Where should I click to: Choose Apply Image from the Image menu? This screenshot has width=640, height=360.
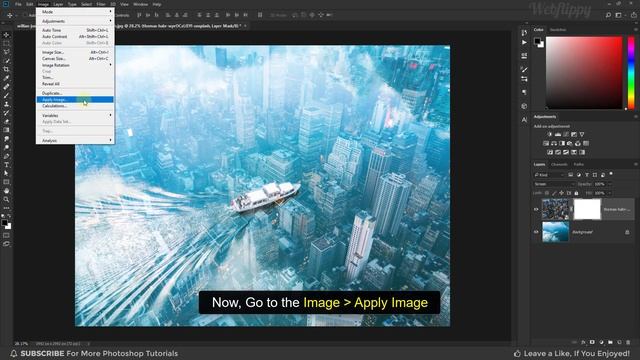[x=75, y=100]
